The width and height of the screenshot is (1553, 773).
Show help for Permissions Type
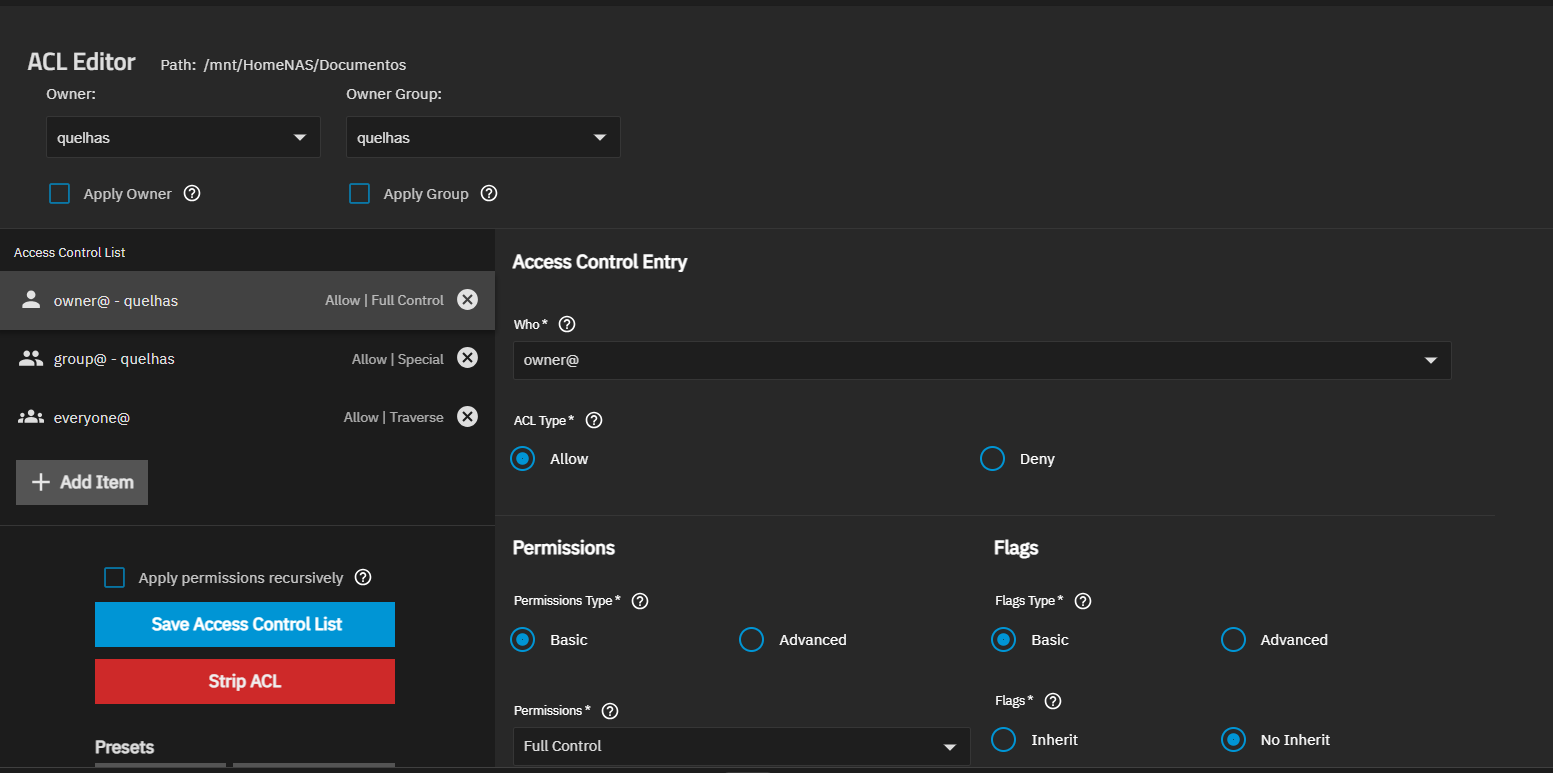[x=640, y=602]
